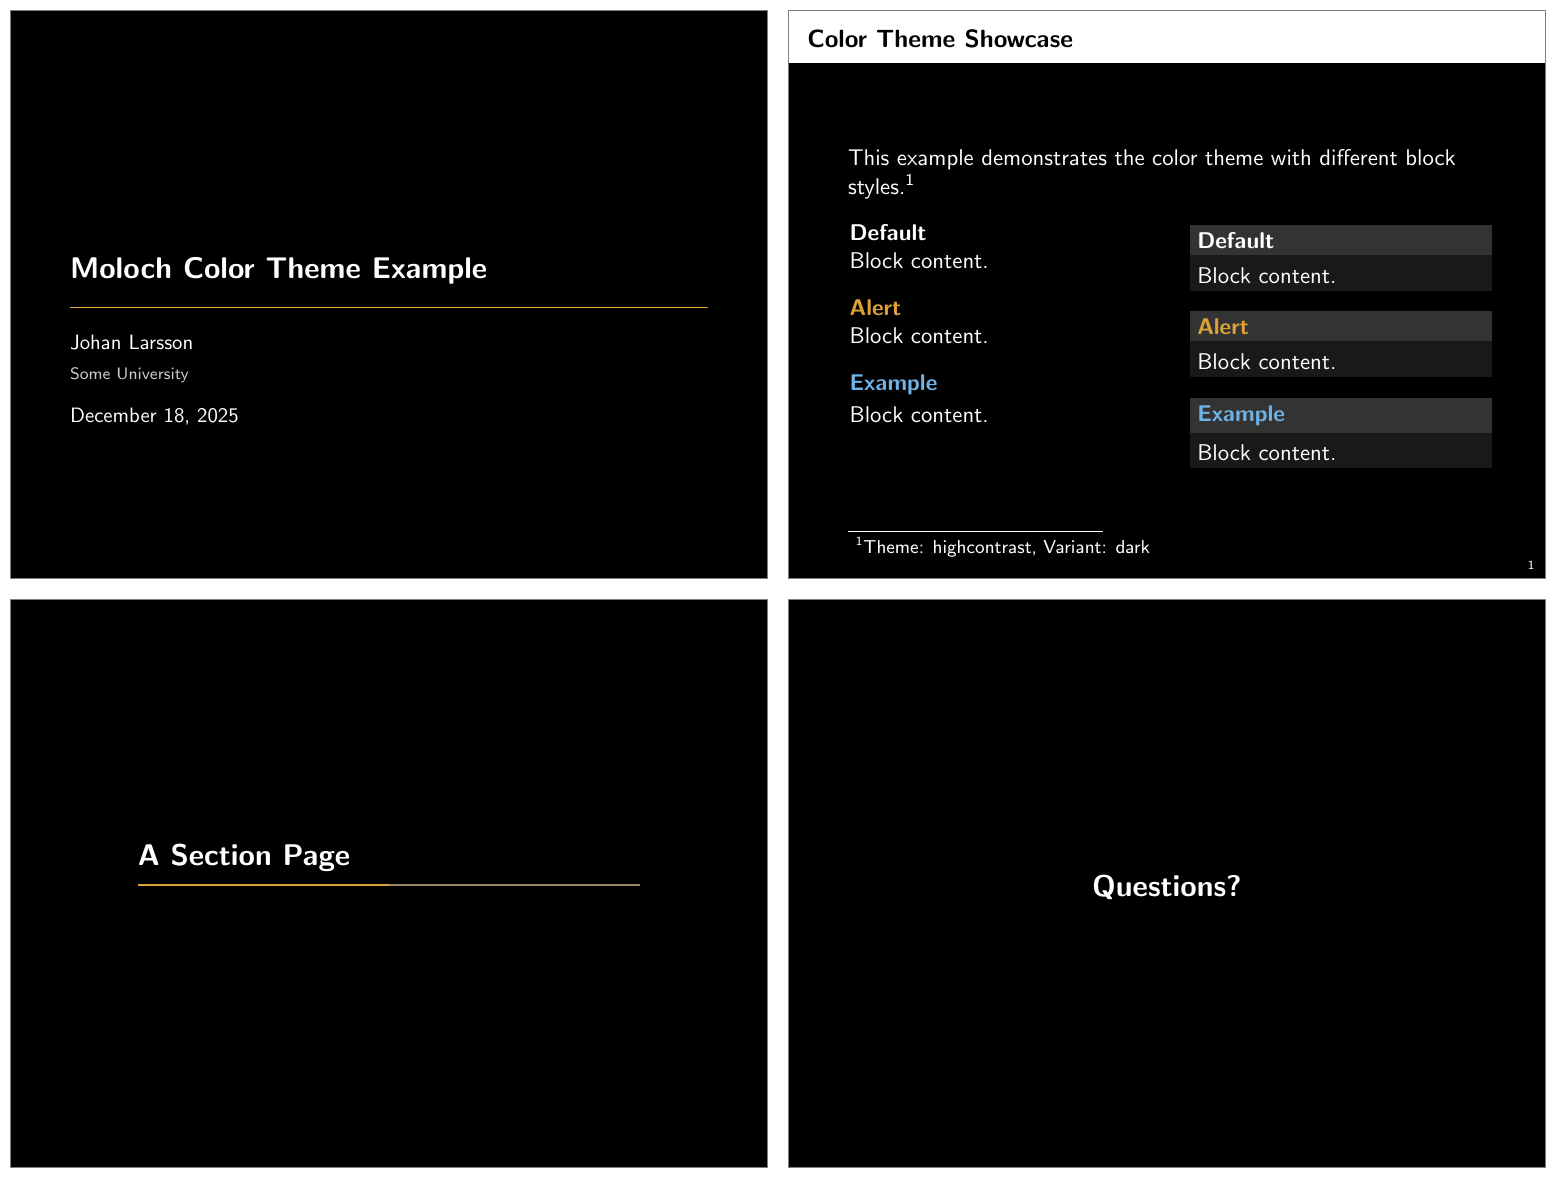1556x1178 pixels.
Task: Open the "Questions?" closing slide
Action: [1166, 887]
